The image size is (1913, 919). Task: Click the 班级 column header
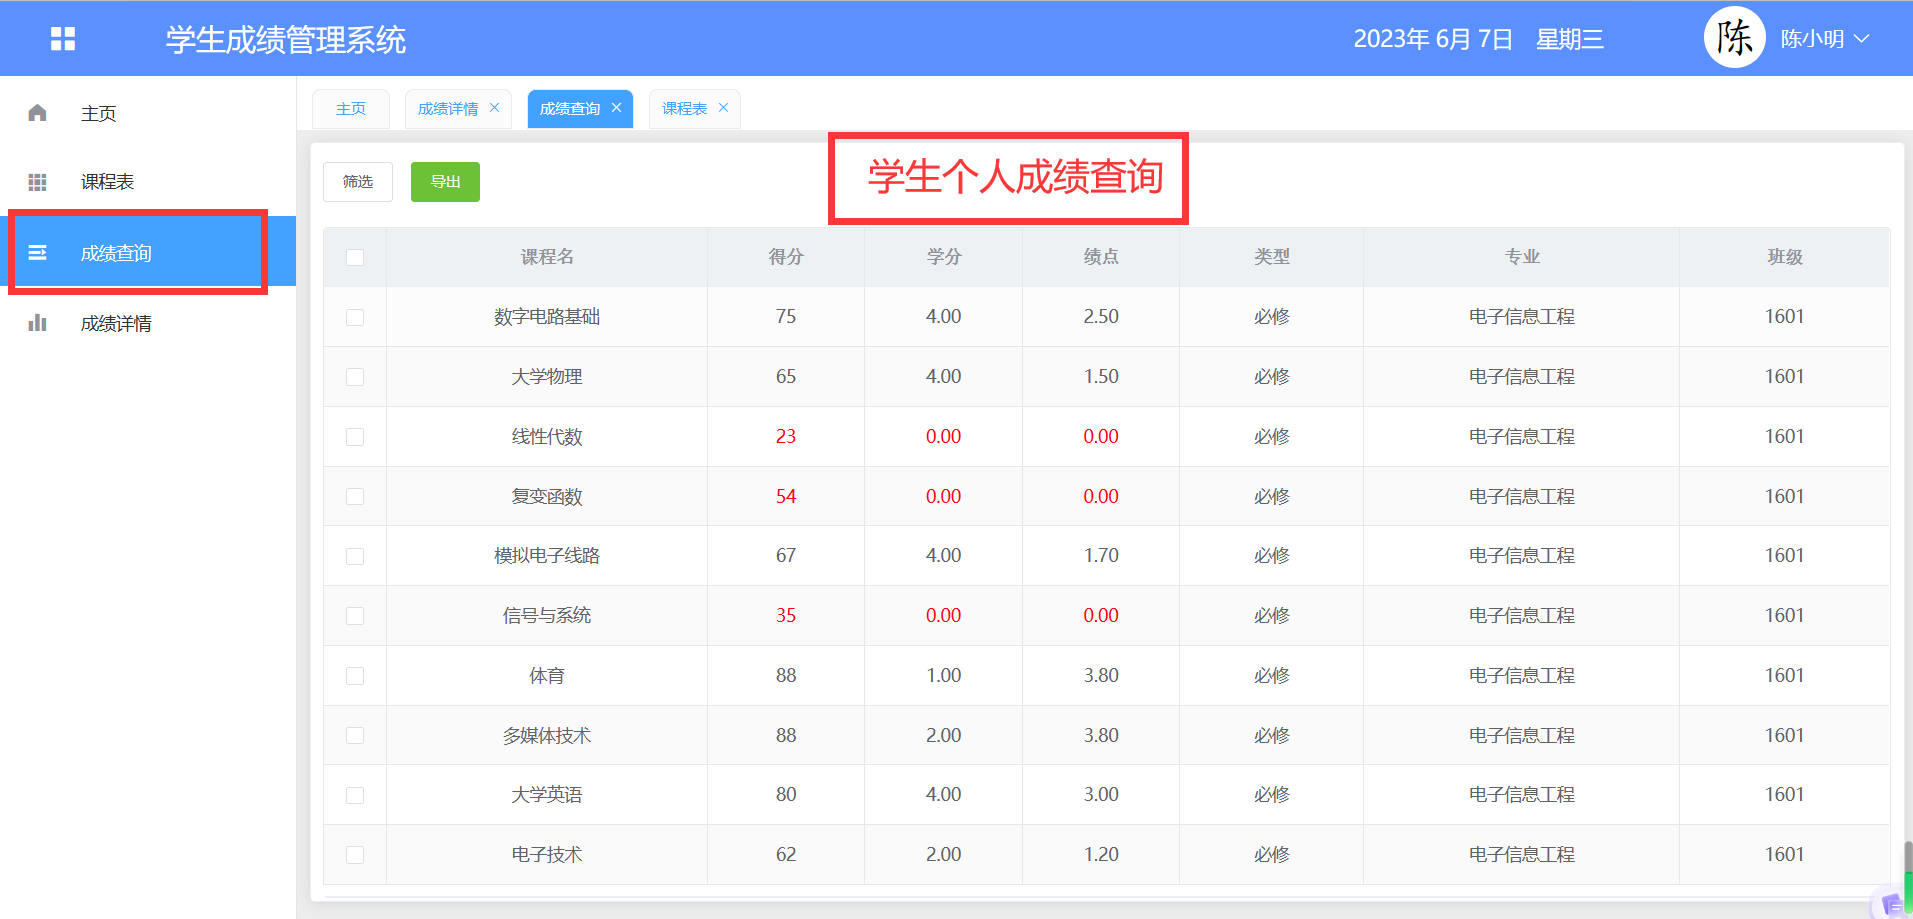[x=1785, y=257]
